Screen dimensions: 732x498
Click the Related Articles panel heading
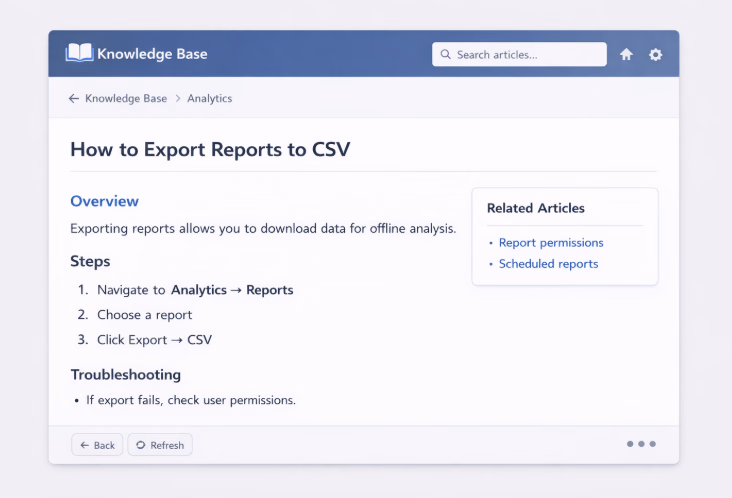click(535, 208)
